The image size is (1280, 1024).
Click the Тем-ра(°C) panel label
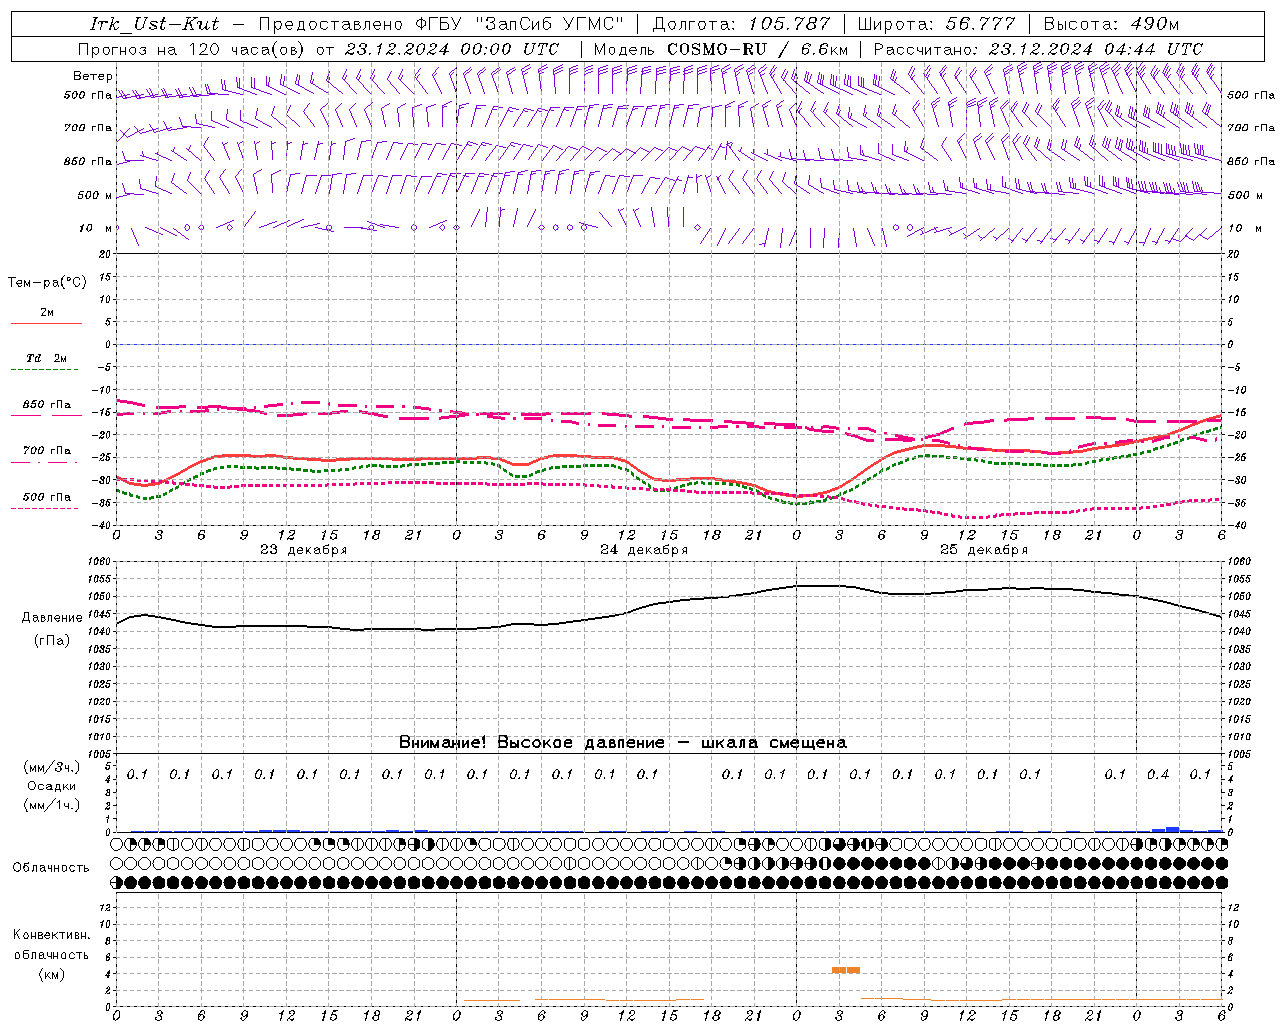(x=47, y=283)
